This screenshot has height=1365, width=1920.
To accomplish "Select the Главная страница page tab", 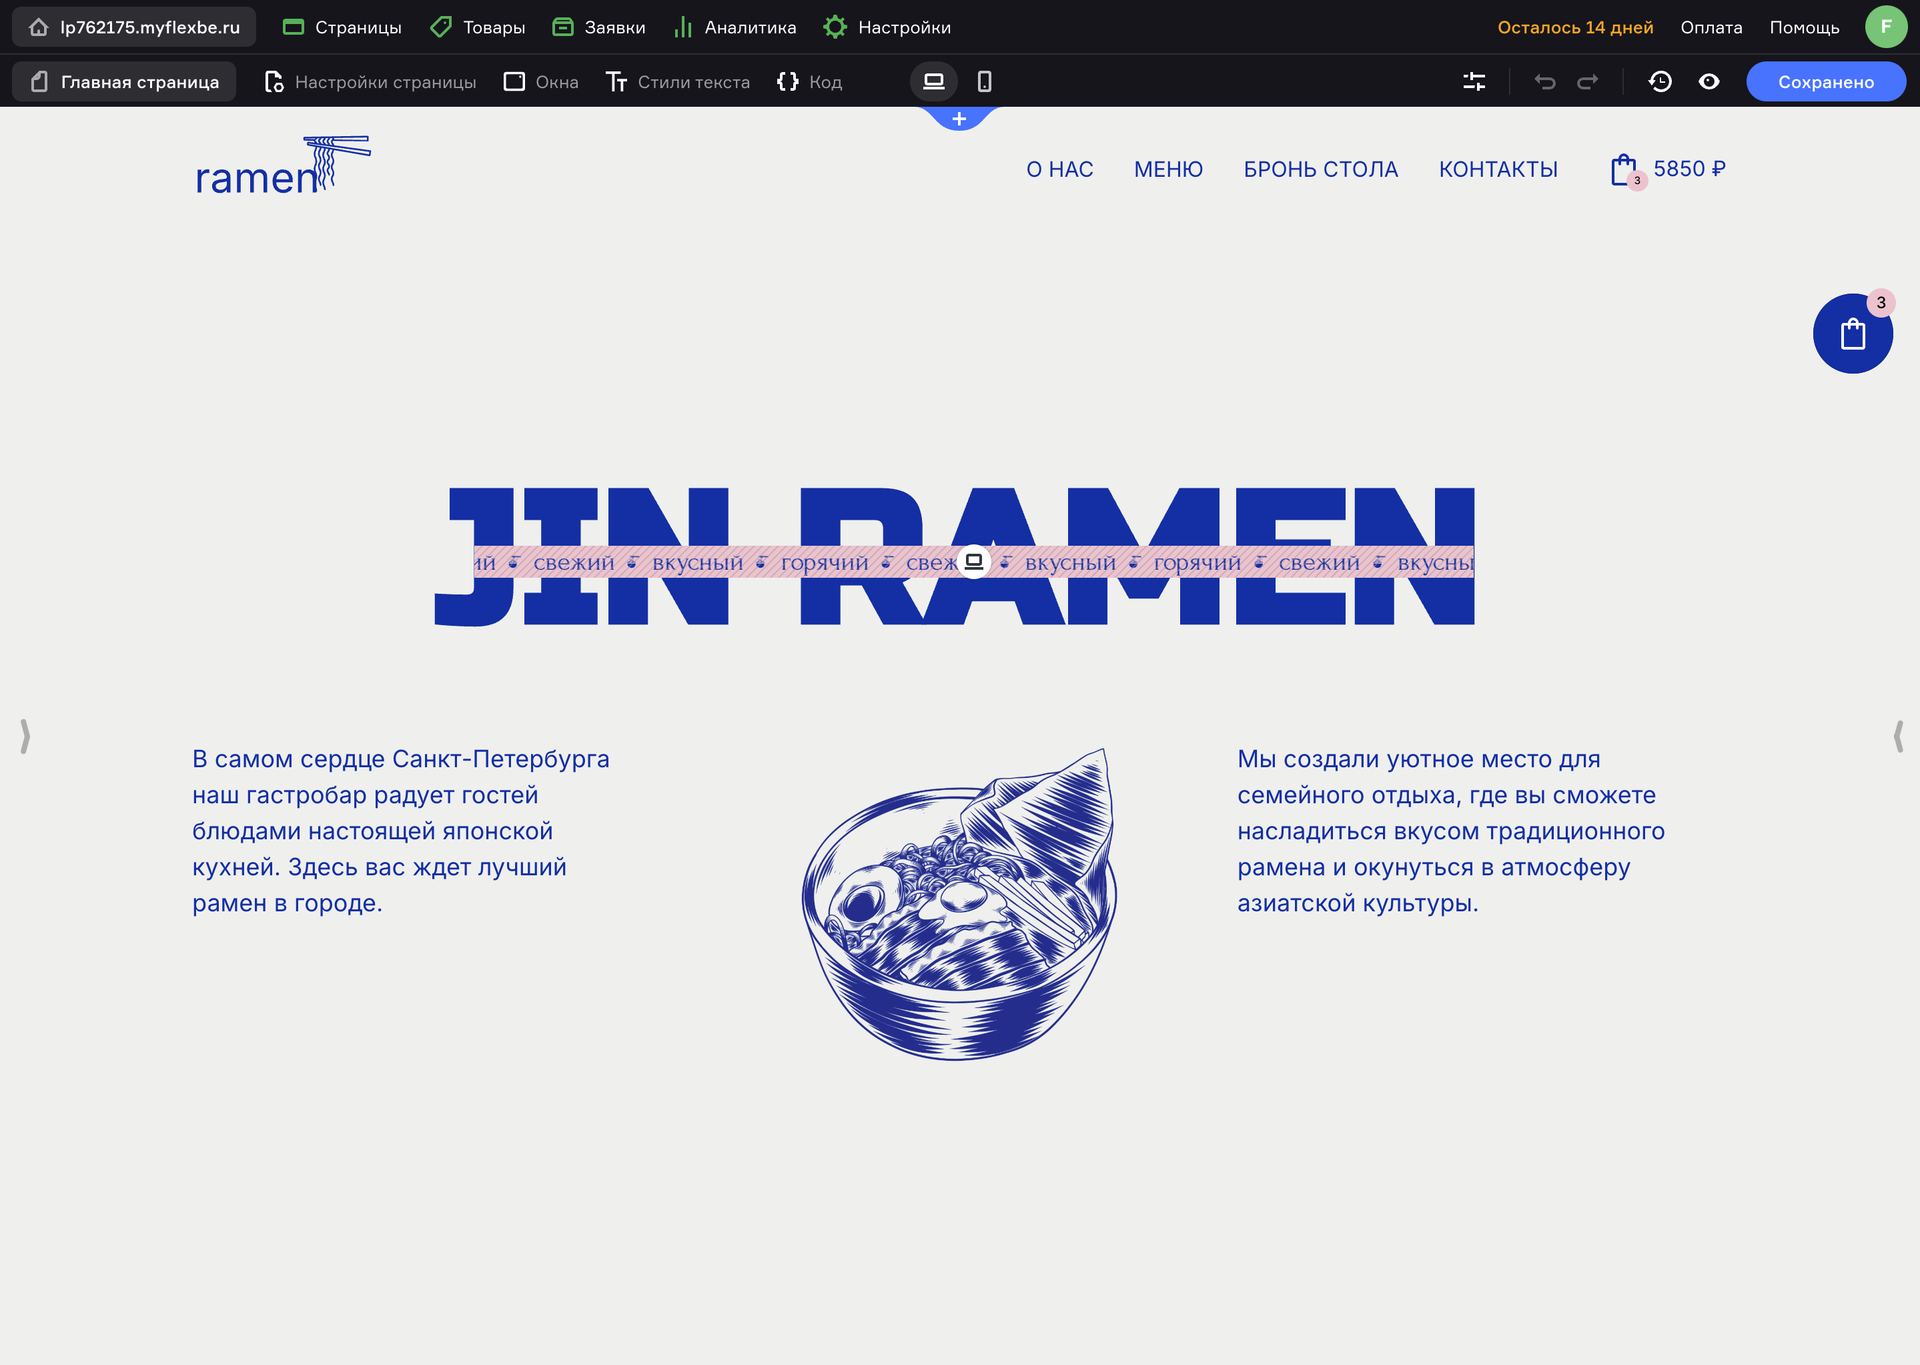I will click(124, 81).
